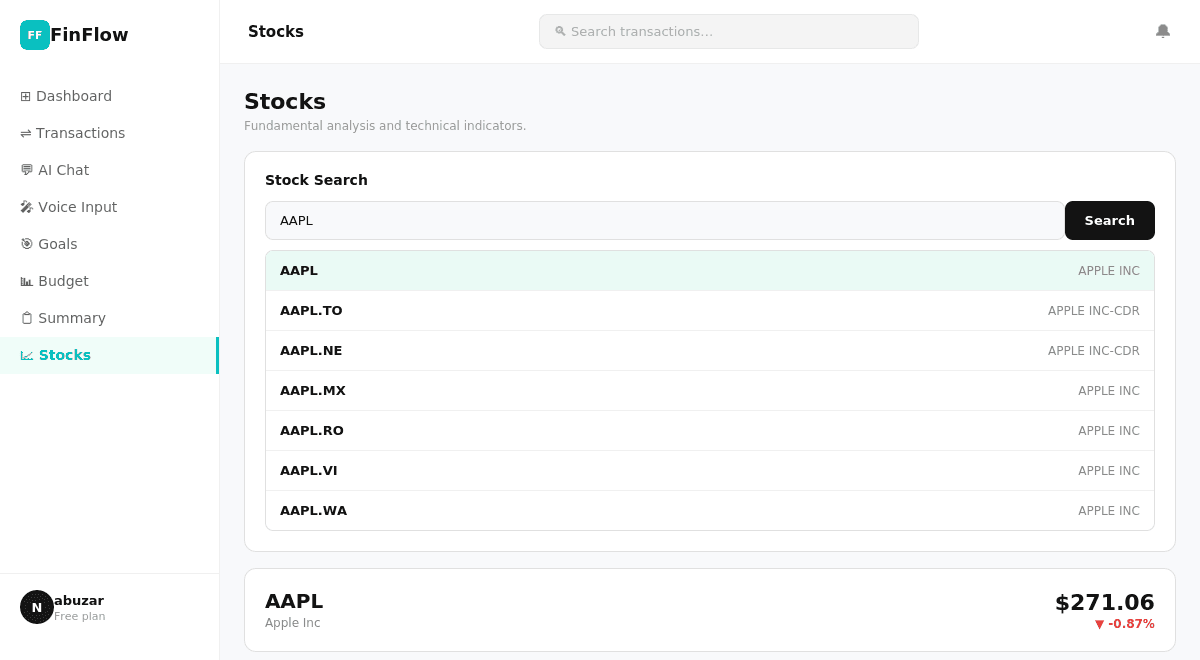Navigate to Budget
The height and width of the screenshot is (660, 1200).
coord(110,281)
